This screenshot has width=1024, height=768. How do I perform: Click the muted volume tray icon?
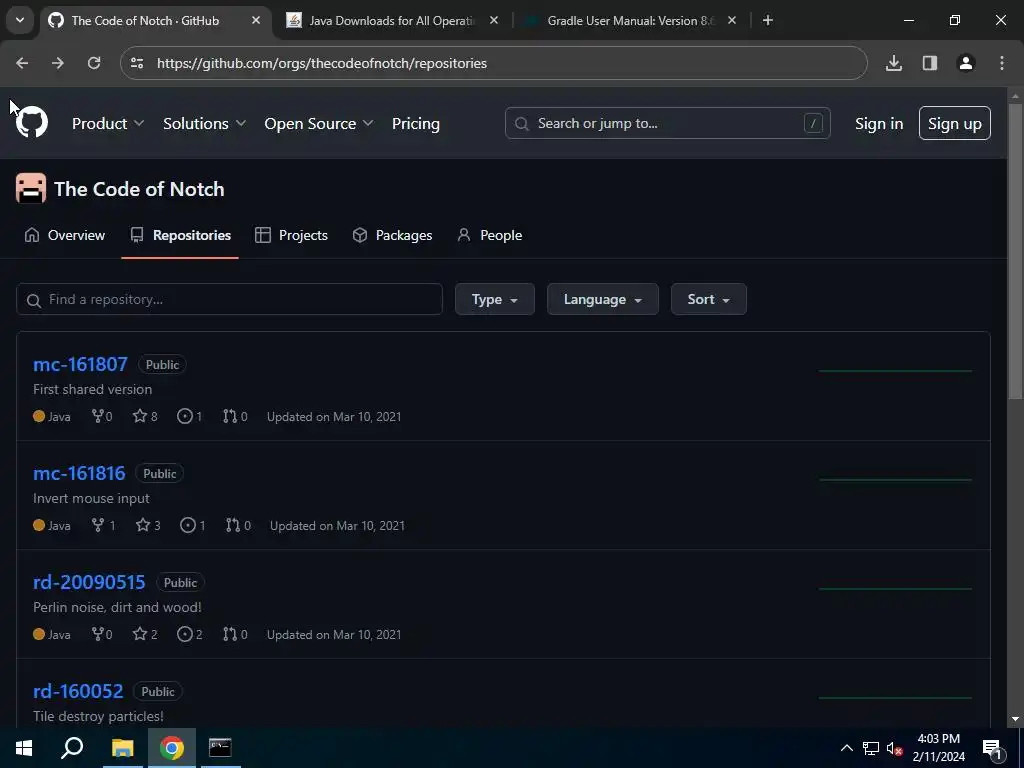pos(894,748)
